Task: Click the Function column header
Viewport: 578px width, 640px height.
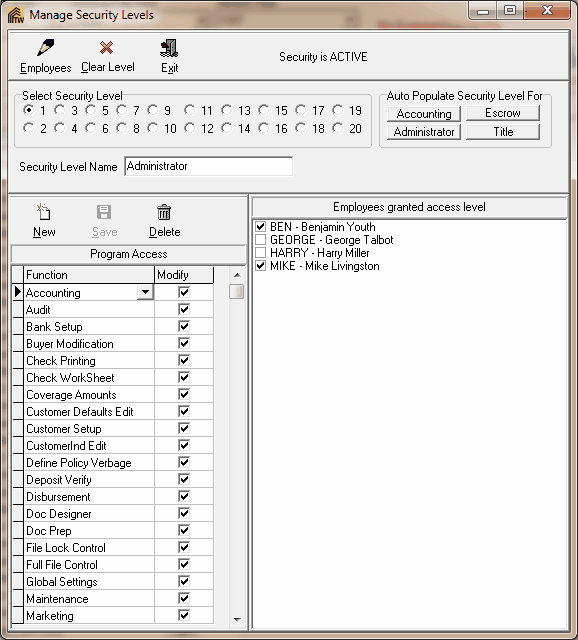Action: [x=89, y=275]
